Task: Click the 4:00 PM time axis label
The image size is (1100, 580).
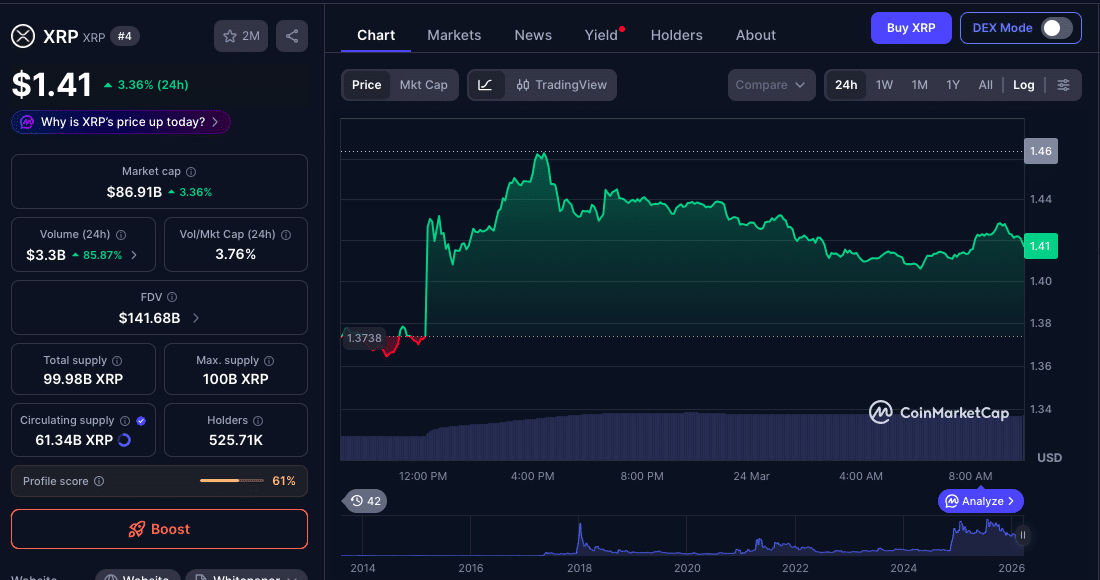Action: (x=532, y=476)
